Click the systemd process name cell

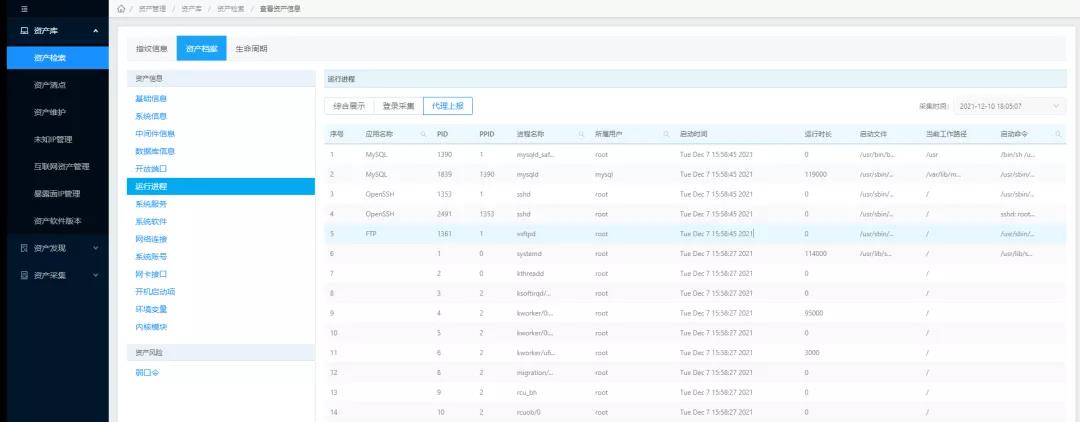529,254
